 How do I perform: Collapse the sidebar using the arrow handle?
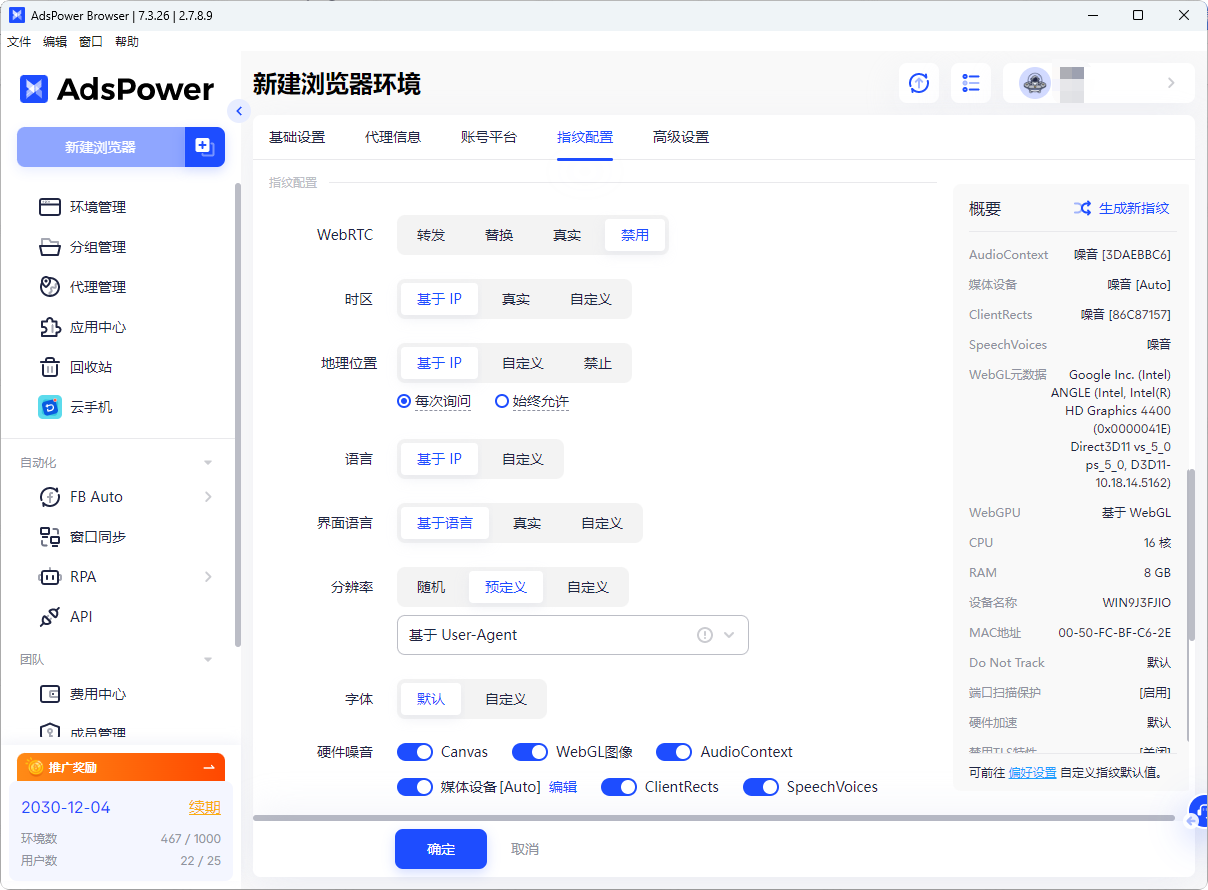238,111
